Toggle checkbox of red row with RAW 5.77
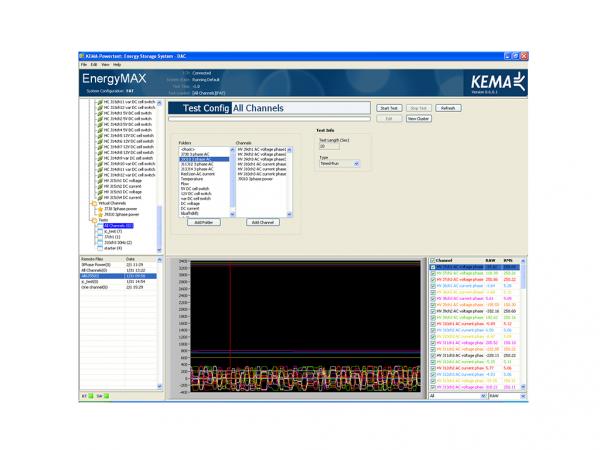 click(x=433, y=368)
